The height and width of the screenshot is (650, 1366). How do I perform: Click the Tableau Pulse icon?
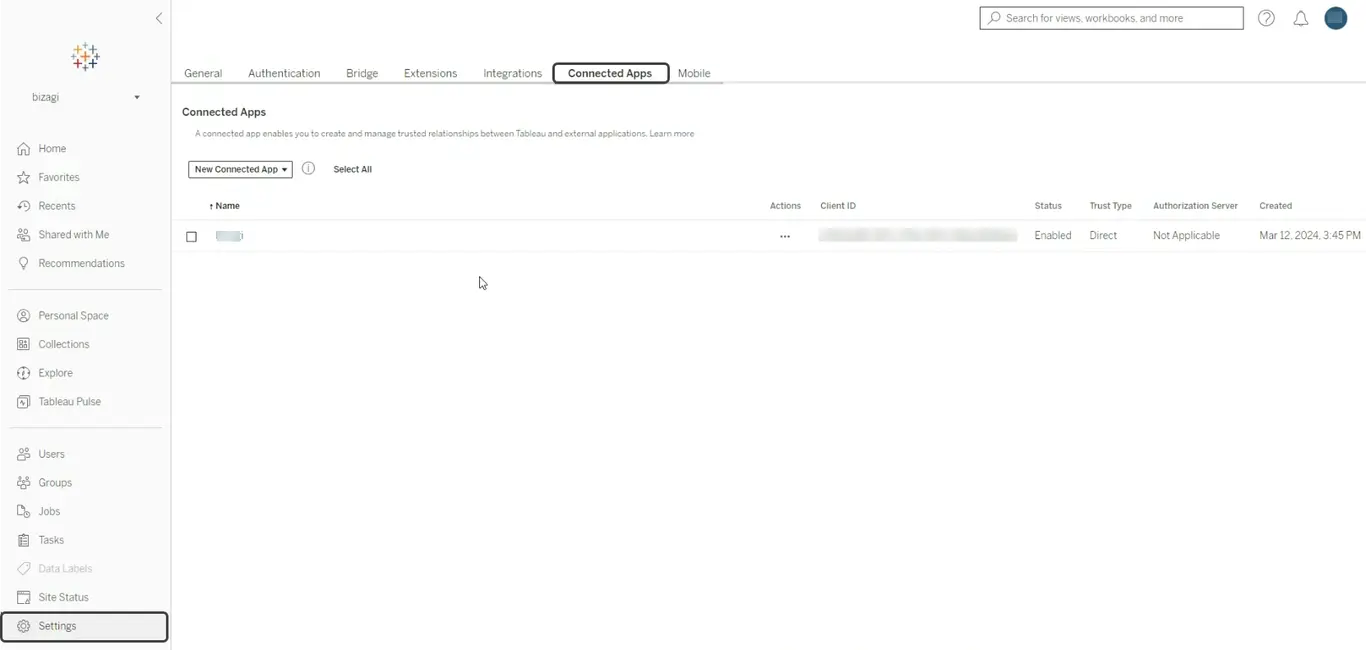24,402
